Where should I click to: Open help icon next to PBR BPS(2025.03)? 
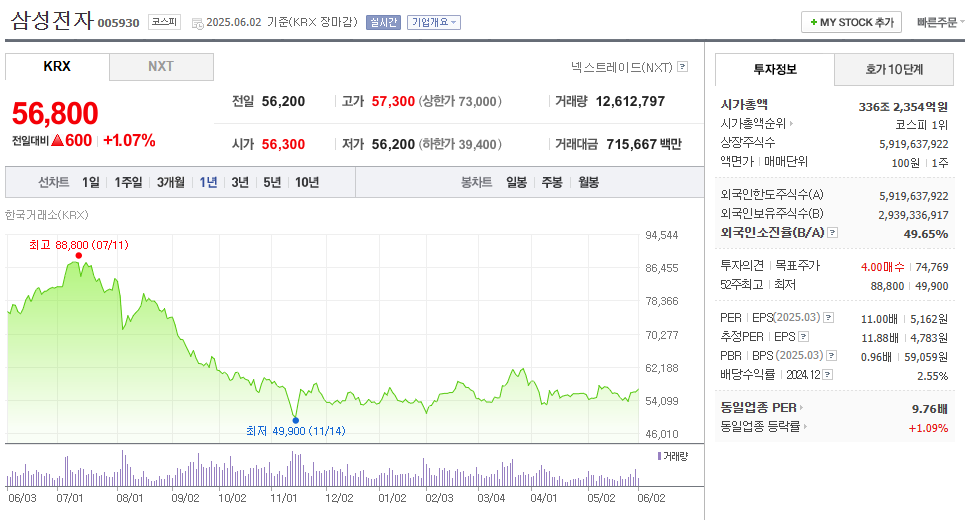(831, 355)
